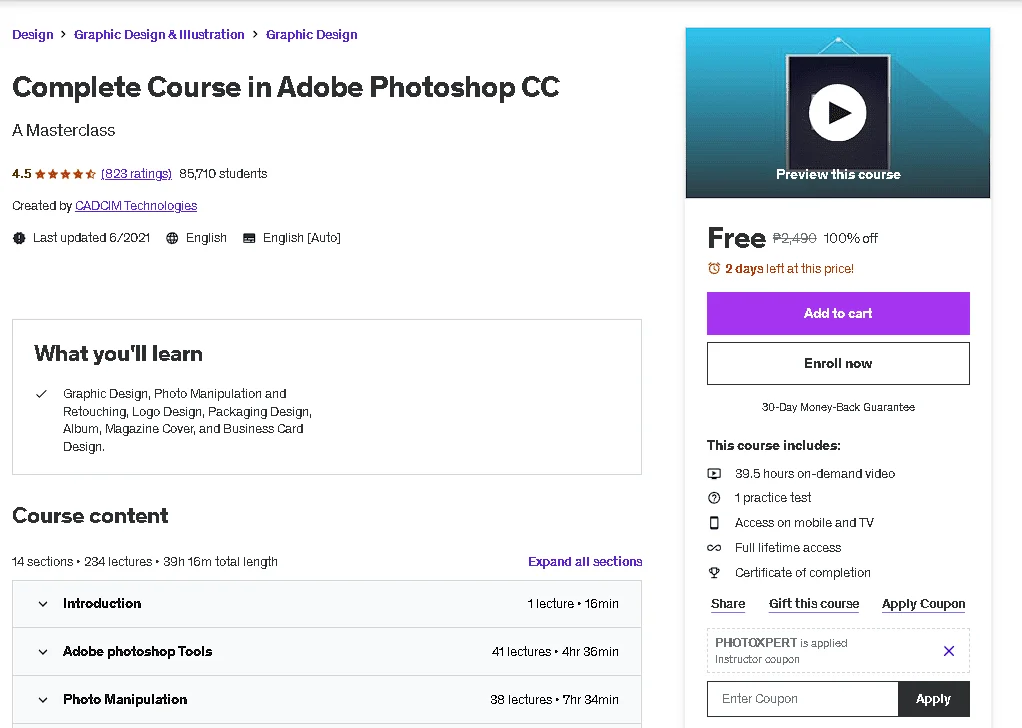This screenshot has height=728, width=1022.
Task: Visit CADCIM Technologies instructor page
Action: click(x=136, y=206)
